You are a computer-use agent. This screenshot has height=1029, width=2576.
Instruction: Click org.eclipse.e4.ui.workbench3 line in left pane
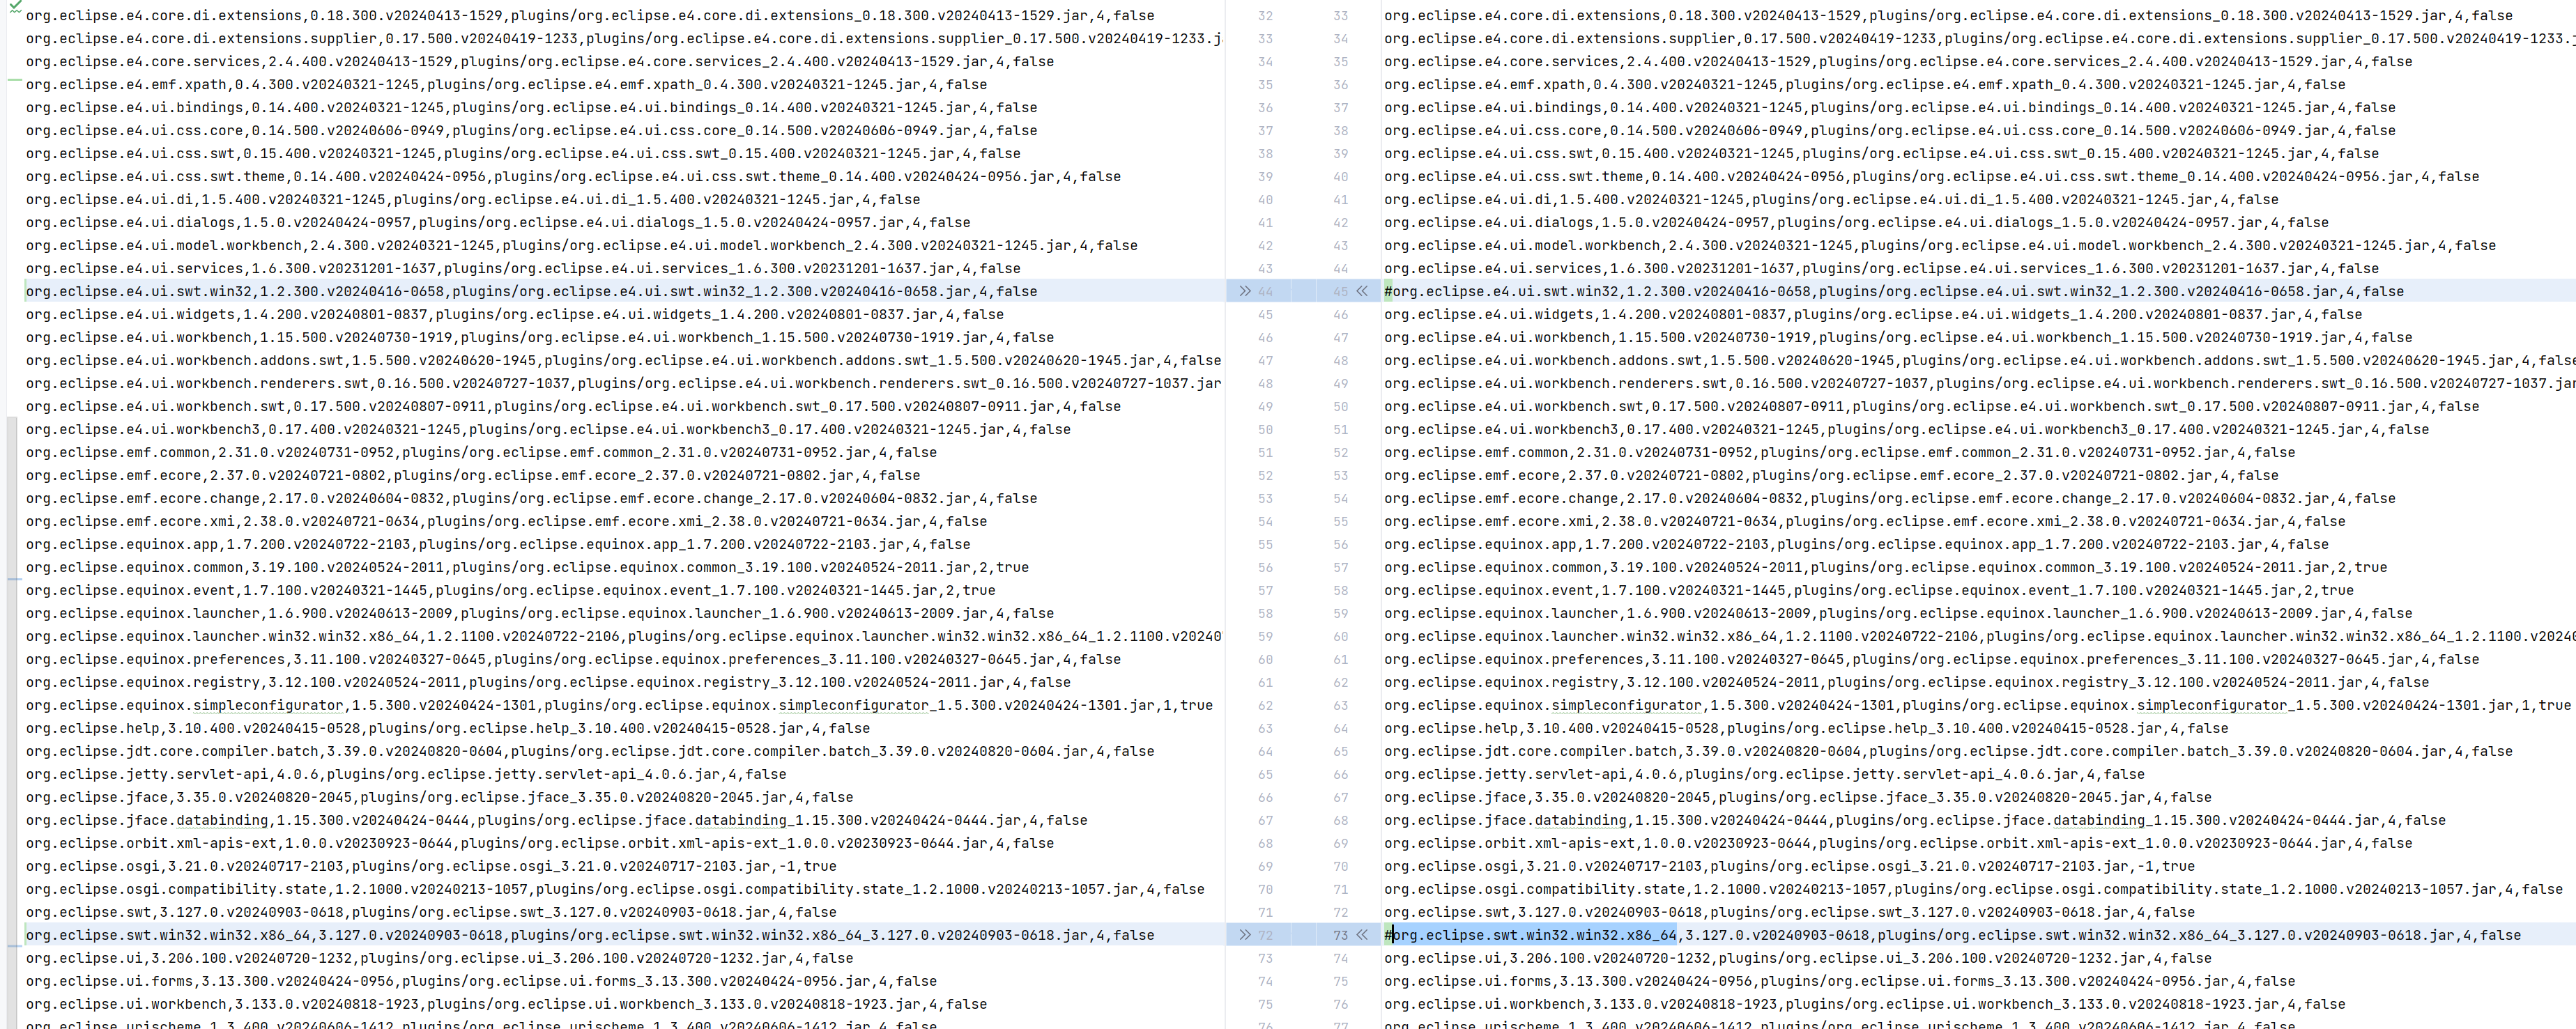(x=548, y=429)
